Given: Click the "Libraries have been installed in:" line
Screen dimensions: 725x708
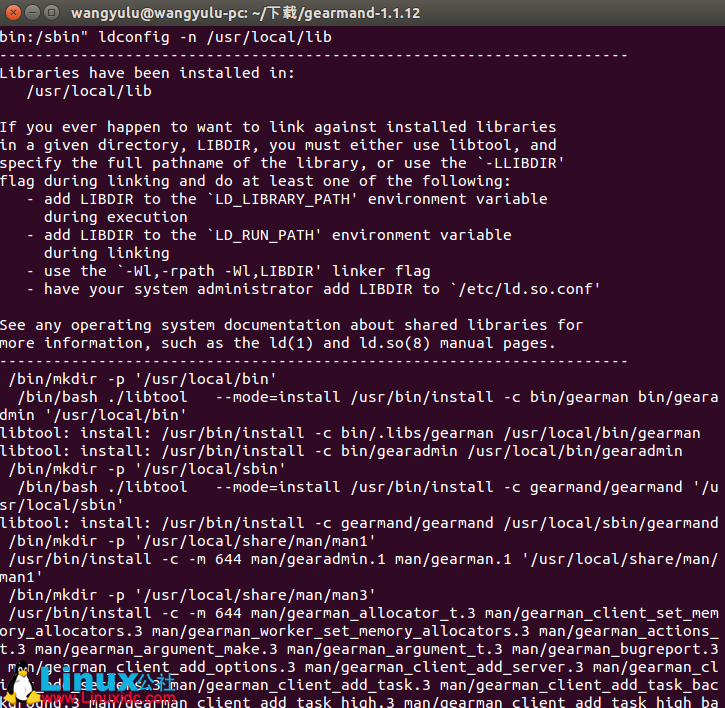Looking at the screenshot, I should [x=147, y=73].
